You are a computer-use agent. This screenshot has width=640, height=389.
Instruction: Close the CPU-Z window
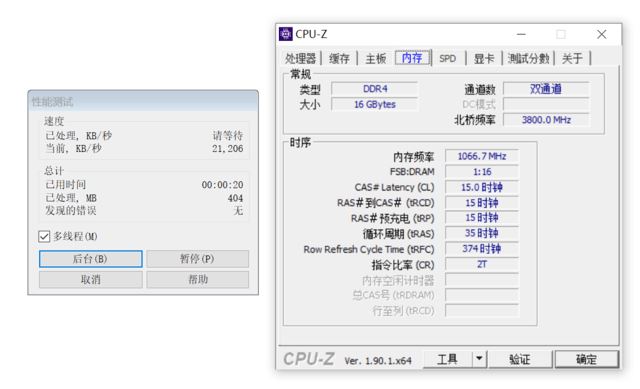602,34
